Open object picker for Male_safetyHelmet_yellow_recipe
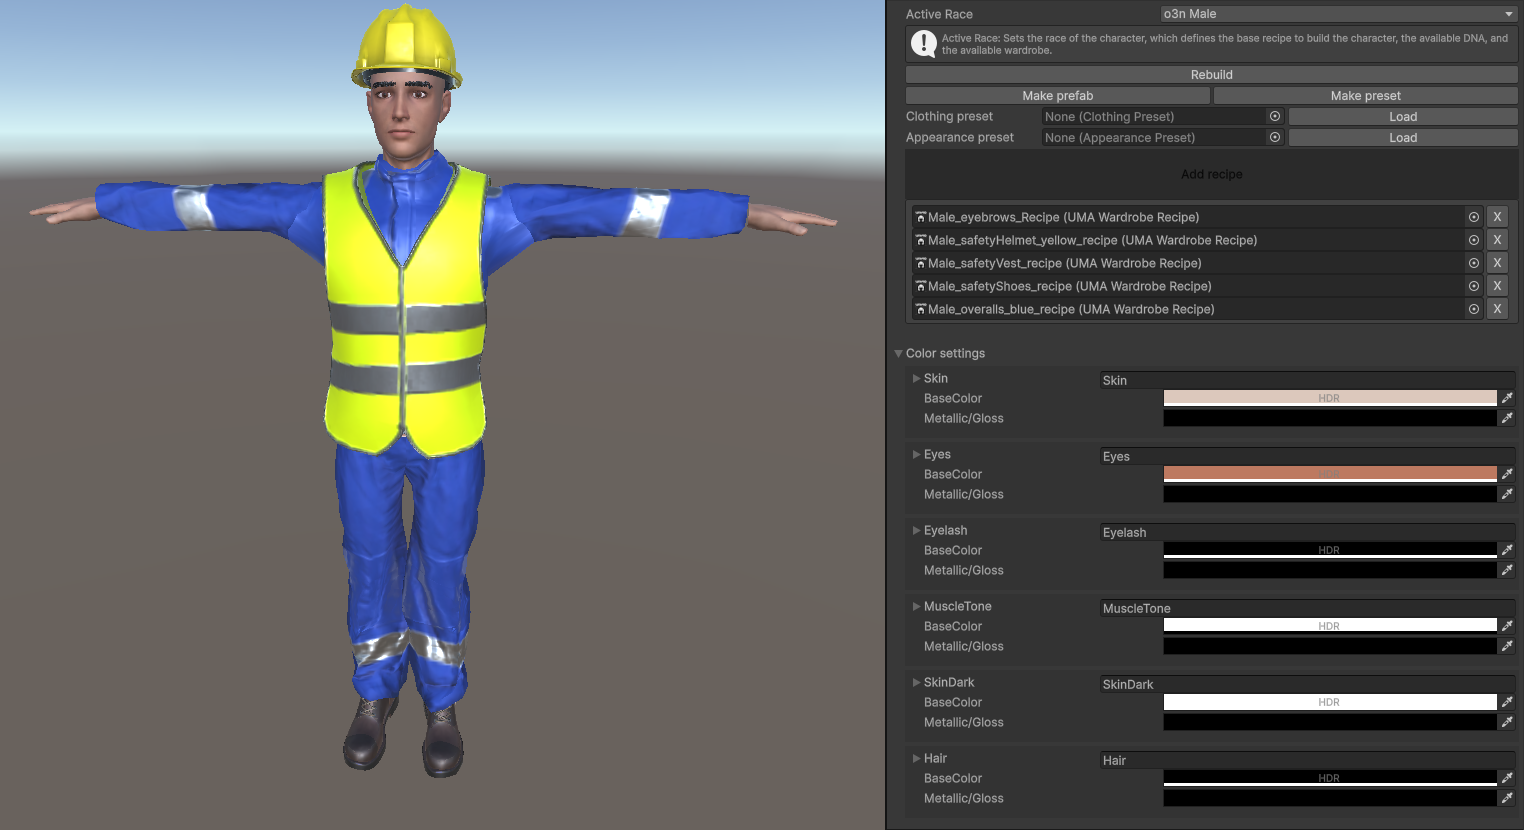Viewport: 1524px width, 830px height. [x=1474, y=240]
